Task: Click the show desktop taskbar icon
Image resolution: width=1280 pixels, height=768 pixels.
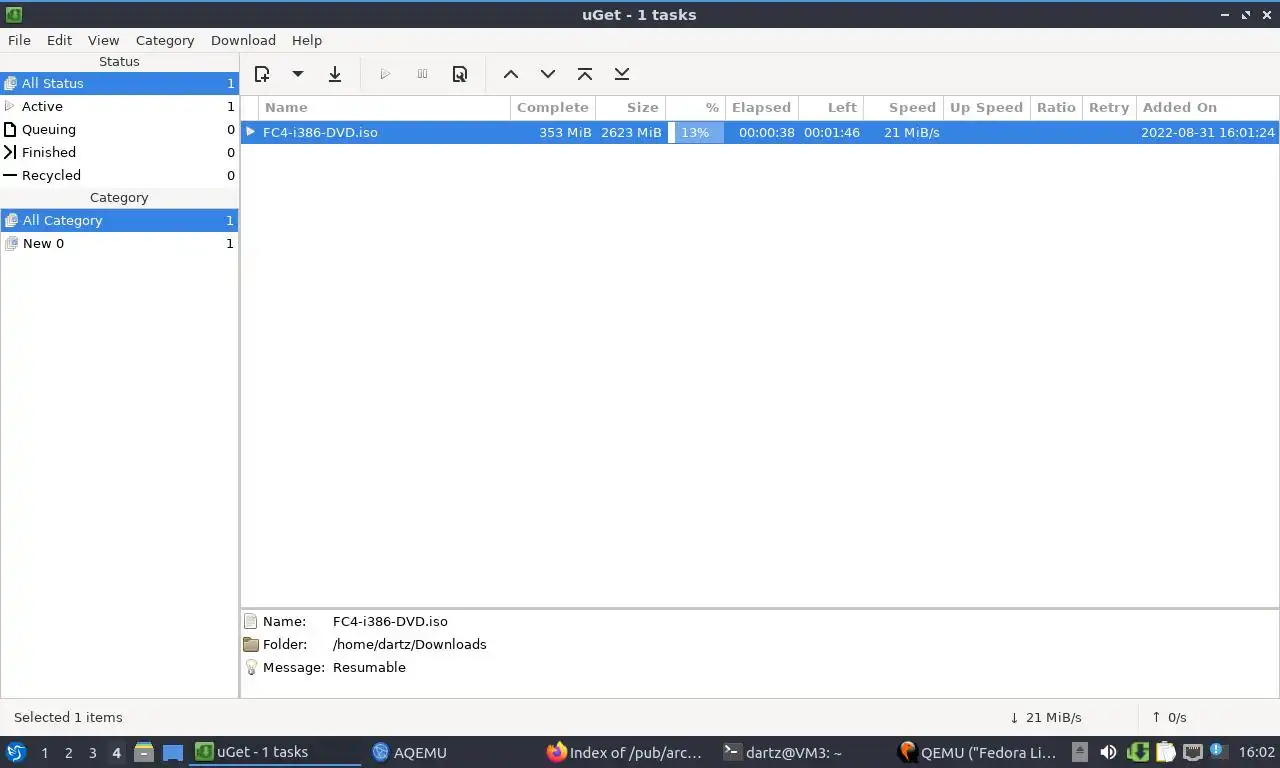Action: (x=173, y=752)
